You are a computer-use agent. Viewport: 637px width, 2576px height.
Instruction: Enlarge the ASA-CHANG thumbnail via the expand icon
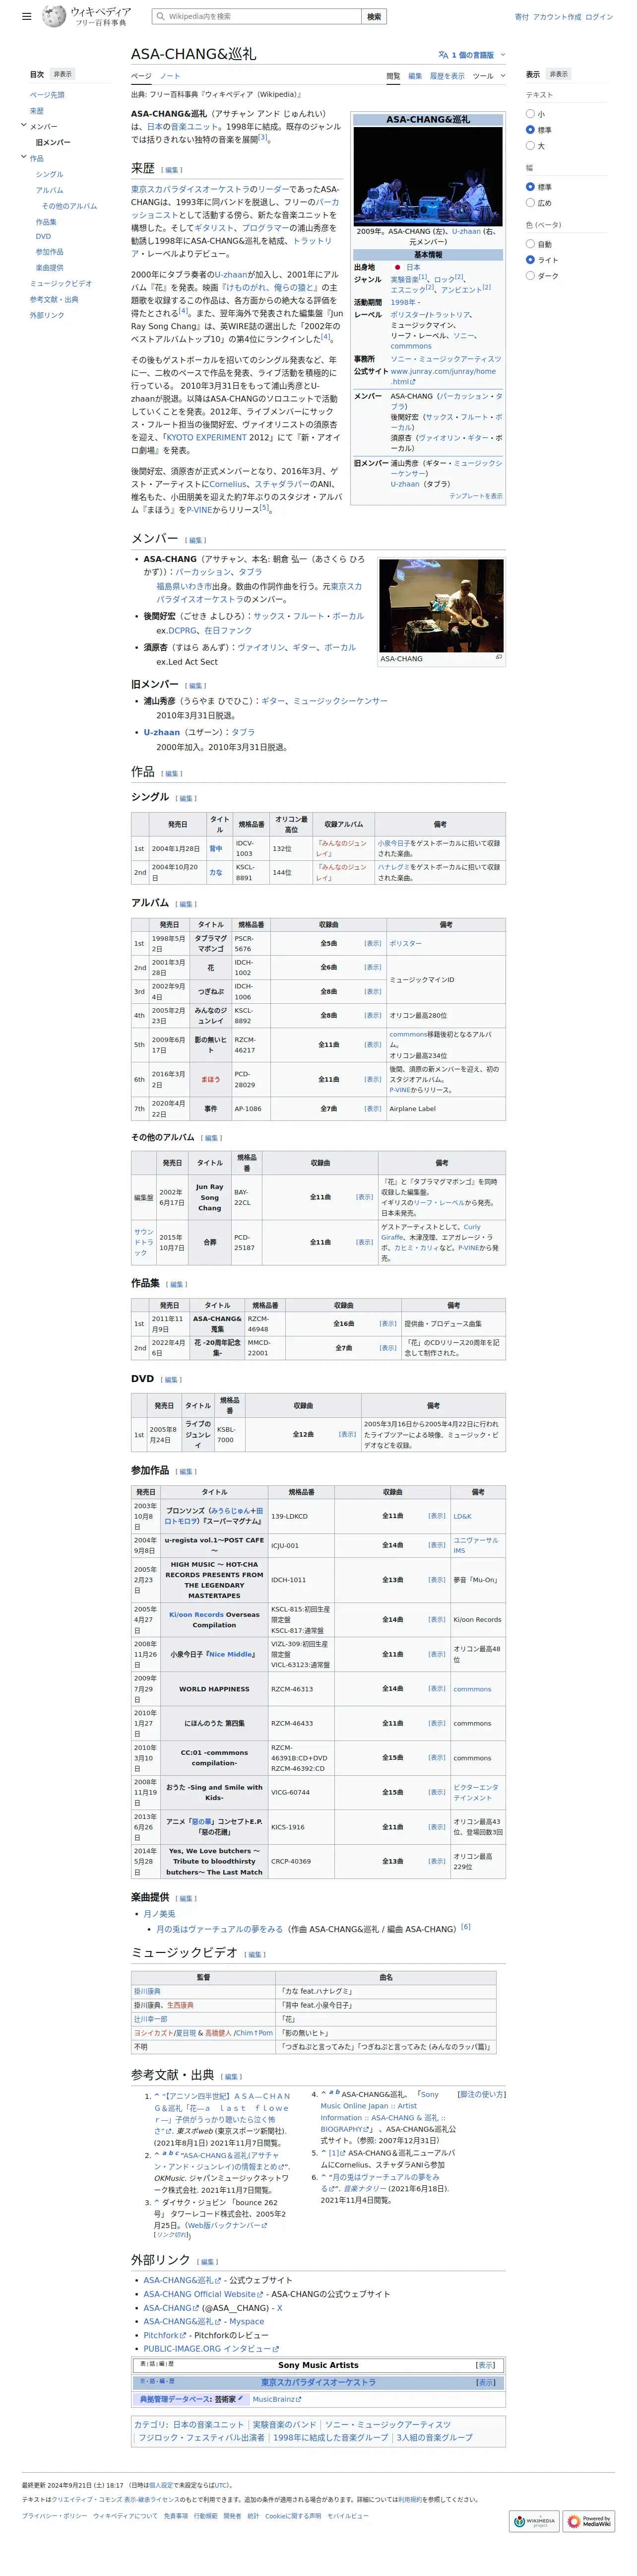tap(498, 657)
